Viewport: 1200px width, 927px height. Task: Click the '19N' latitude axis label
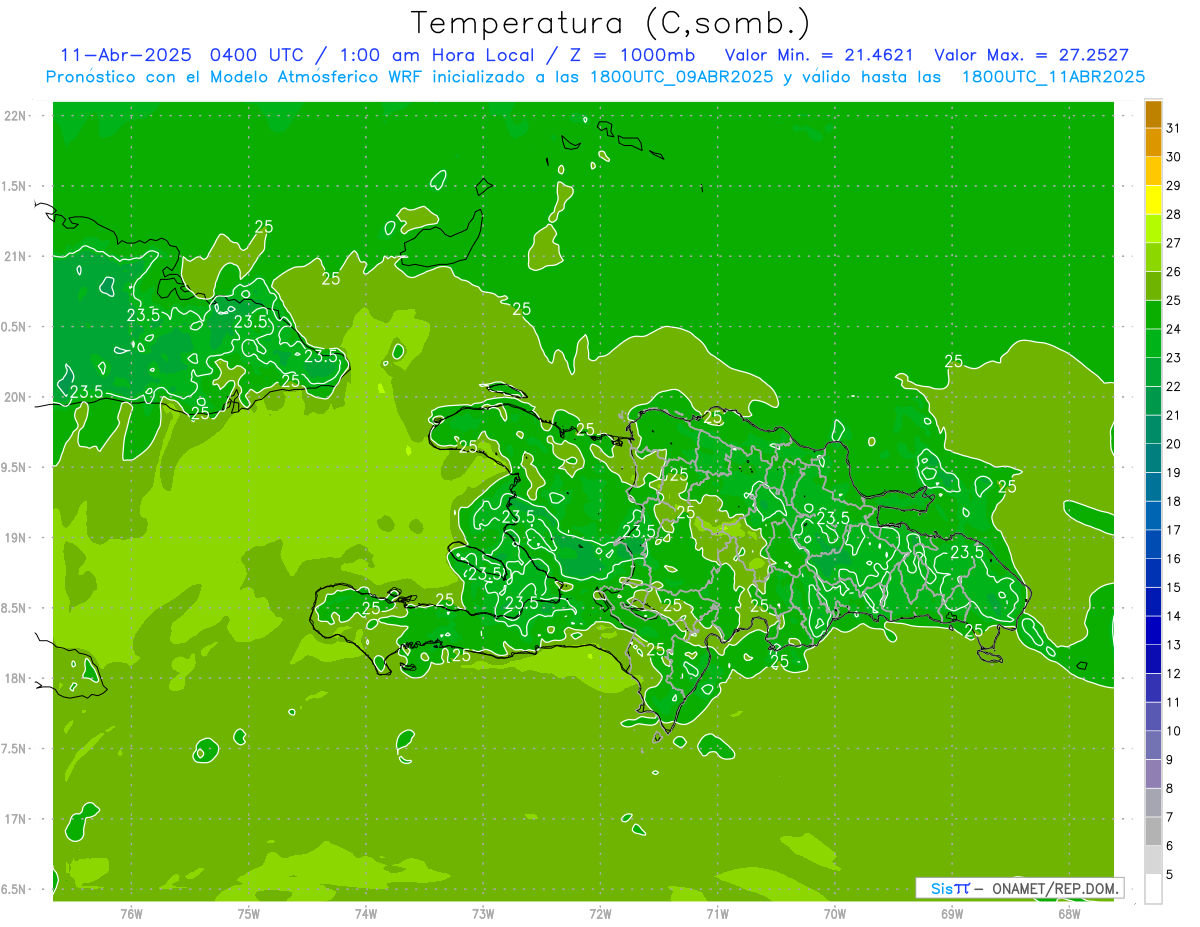point(16,538)
